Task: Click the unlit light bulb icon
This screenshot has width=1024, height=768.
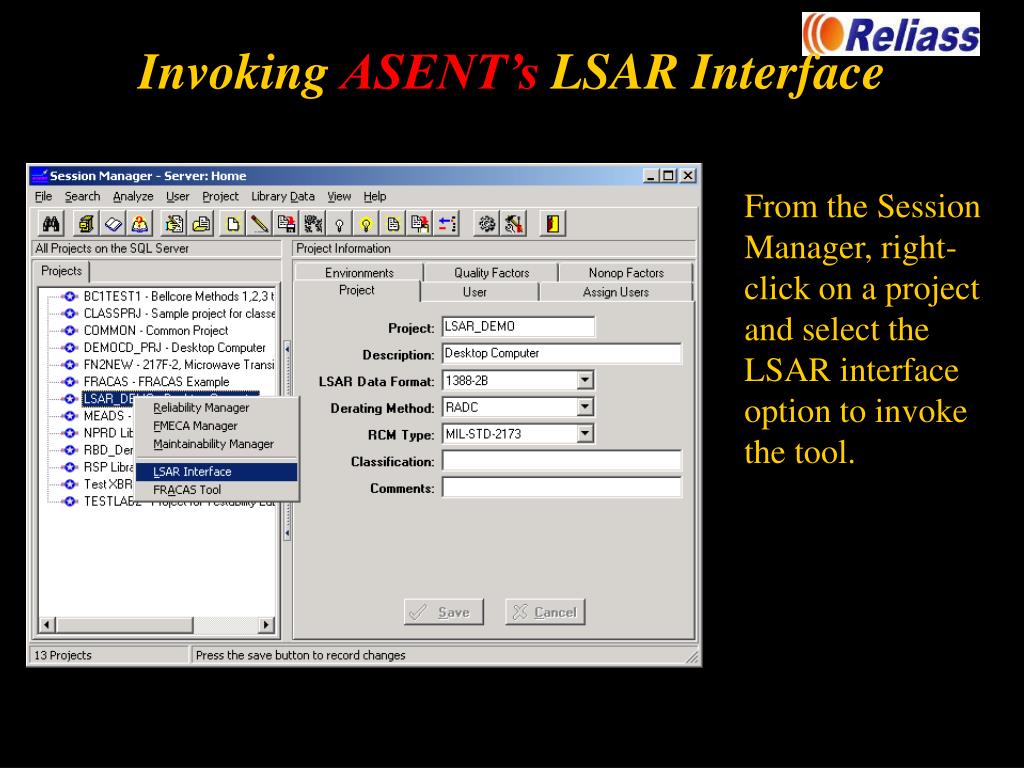Action: (340, 224)
